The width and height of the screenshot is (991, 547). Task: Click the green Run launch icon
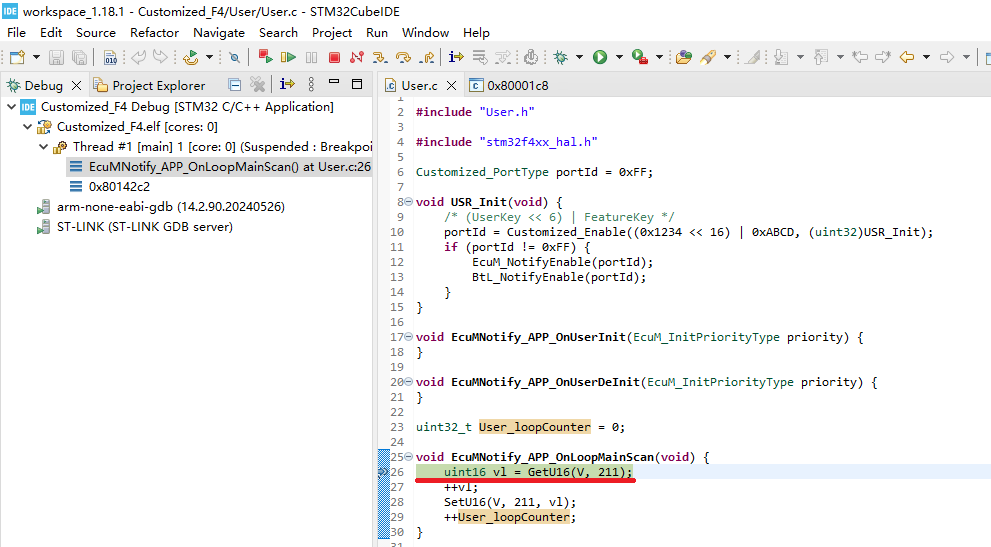(x=600, y=58)
